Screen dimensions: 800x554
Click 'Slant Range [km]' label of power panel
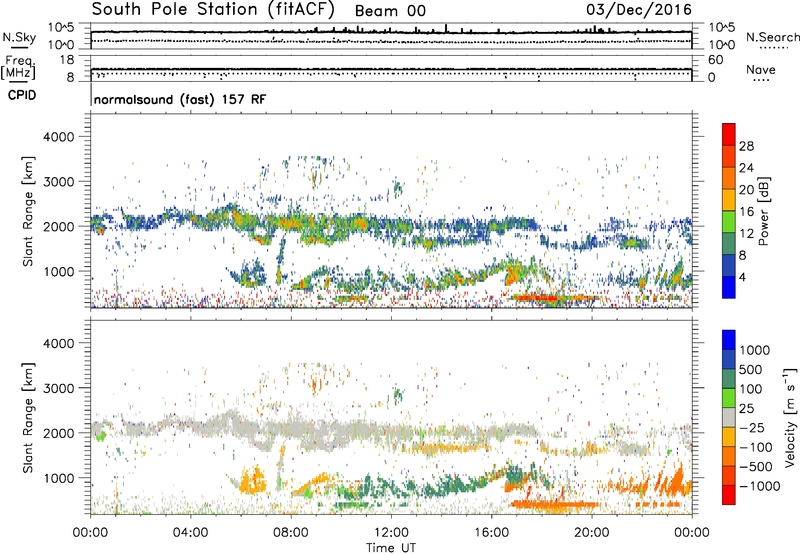(28, 211)
